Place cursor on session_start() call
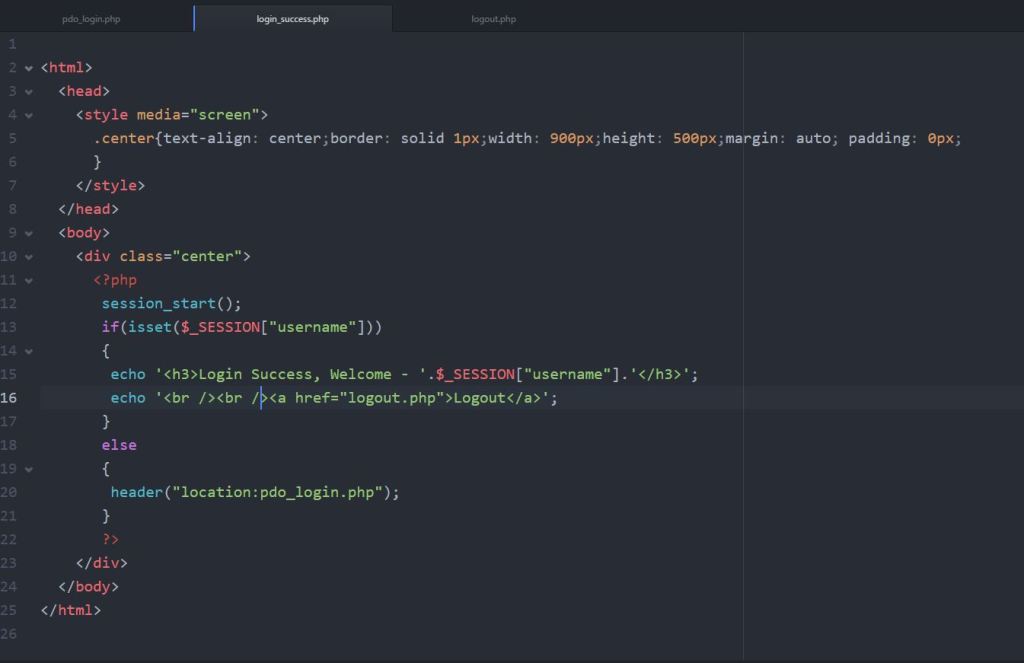The height and width of the screenshot is (663, 1024). point(171,304)
